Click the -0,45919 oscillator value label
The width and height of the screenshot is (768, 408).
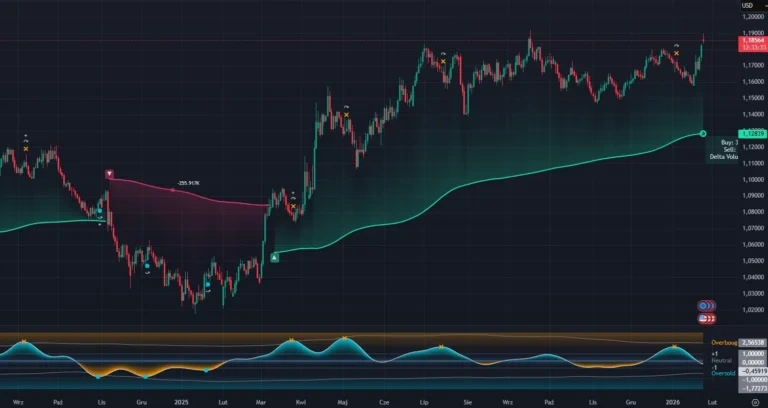tap(753, 371)
